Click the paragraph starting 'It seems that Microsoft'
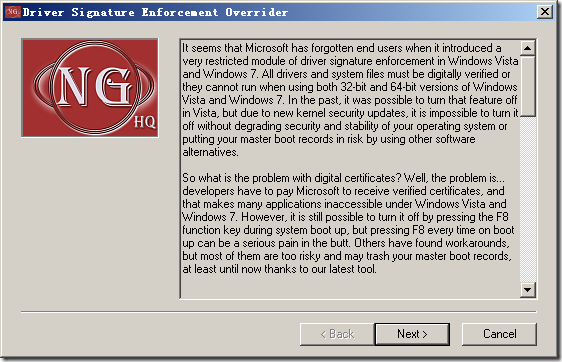Image resolution: width=562 pixels, height=362 pixels. 350,100
